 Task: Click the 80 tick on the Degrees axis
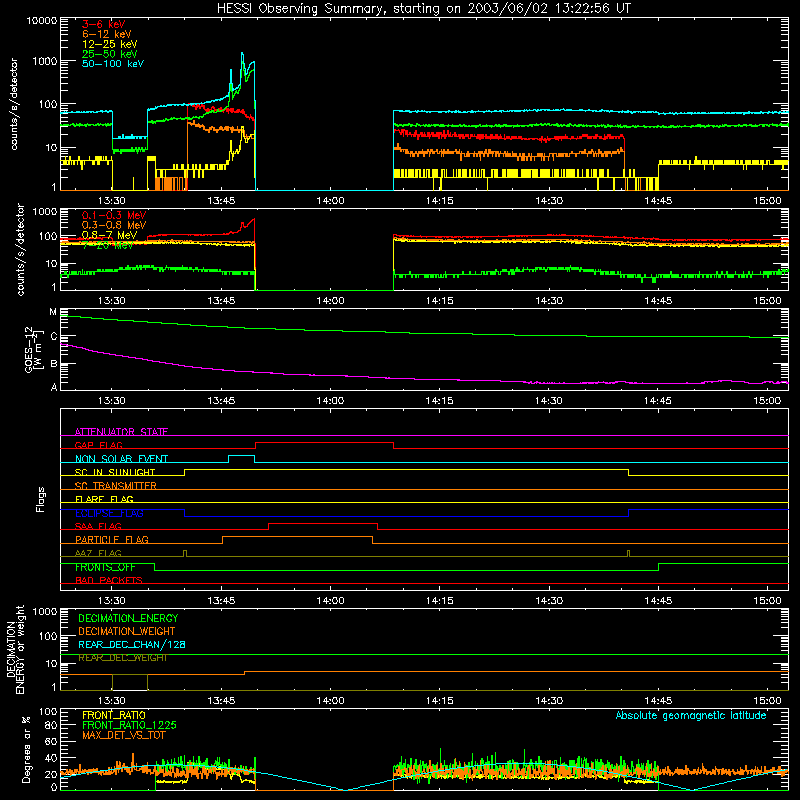click(x=51, y=726)
